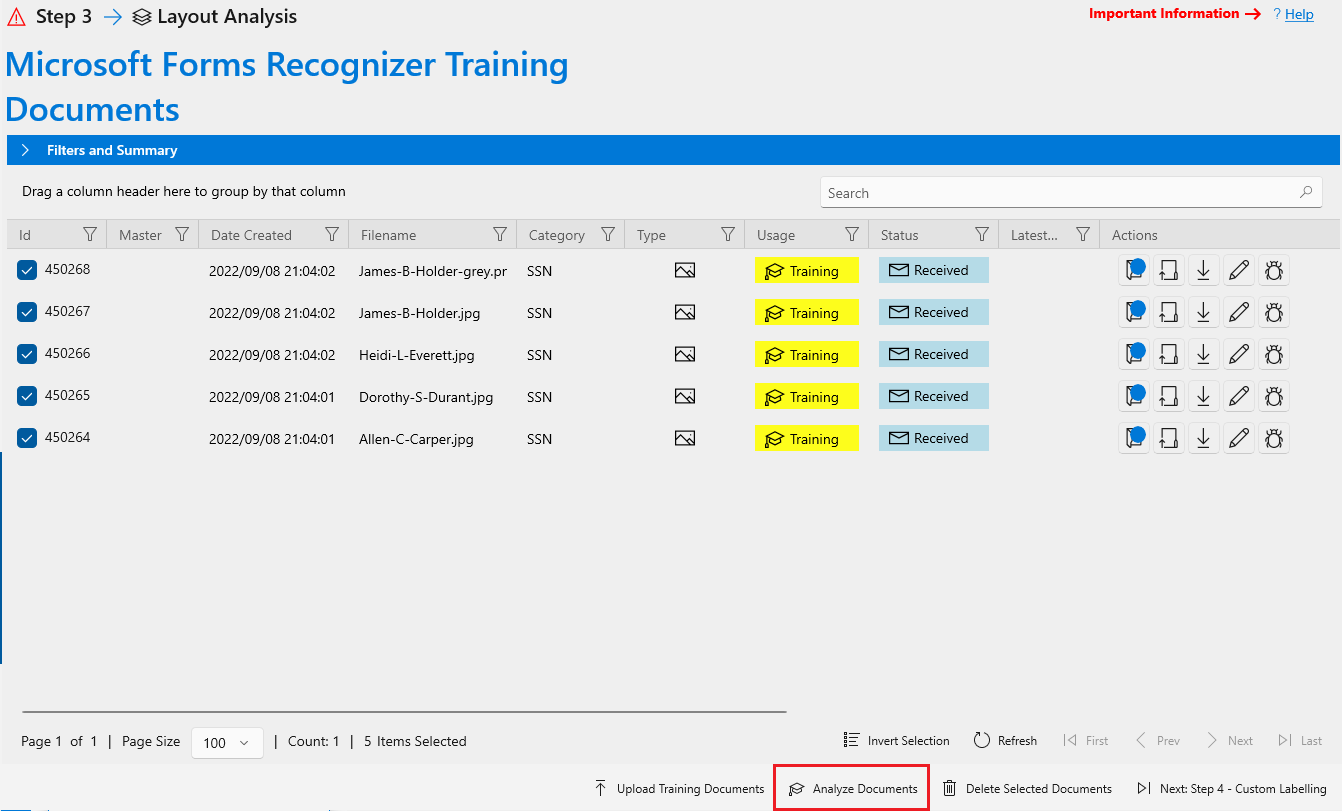The width and height of the screenshot is (1342, 811).
Task: Open the document viewer for row 450266
Action: 1134,354
